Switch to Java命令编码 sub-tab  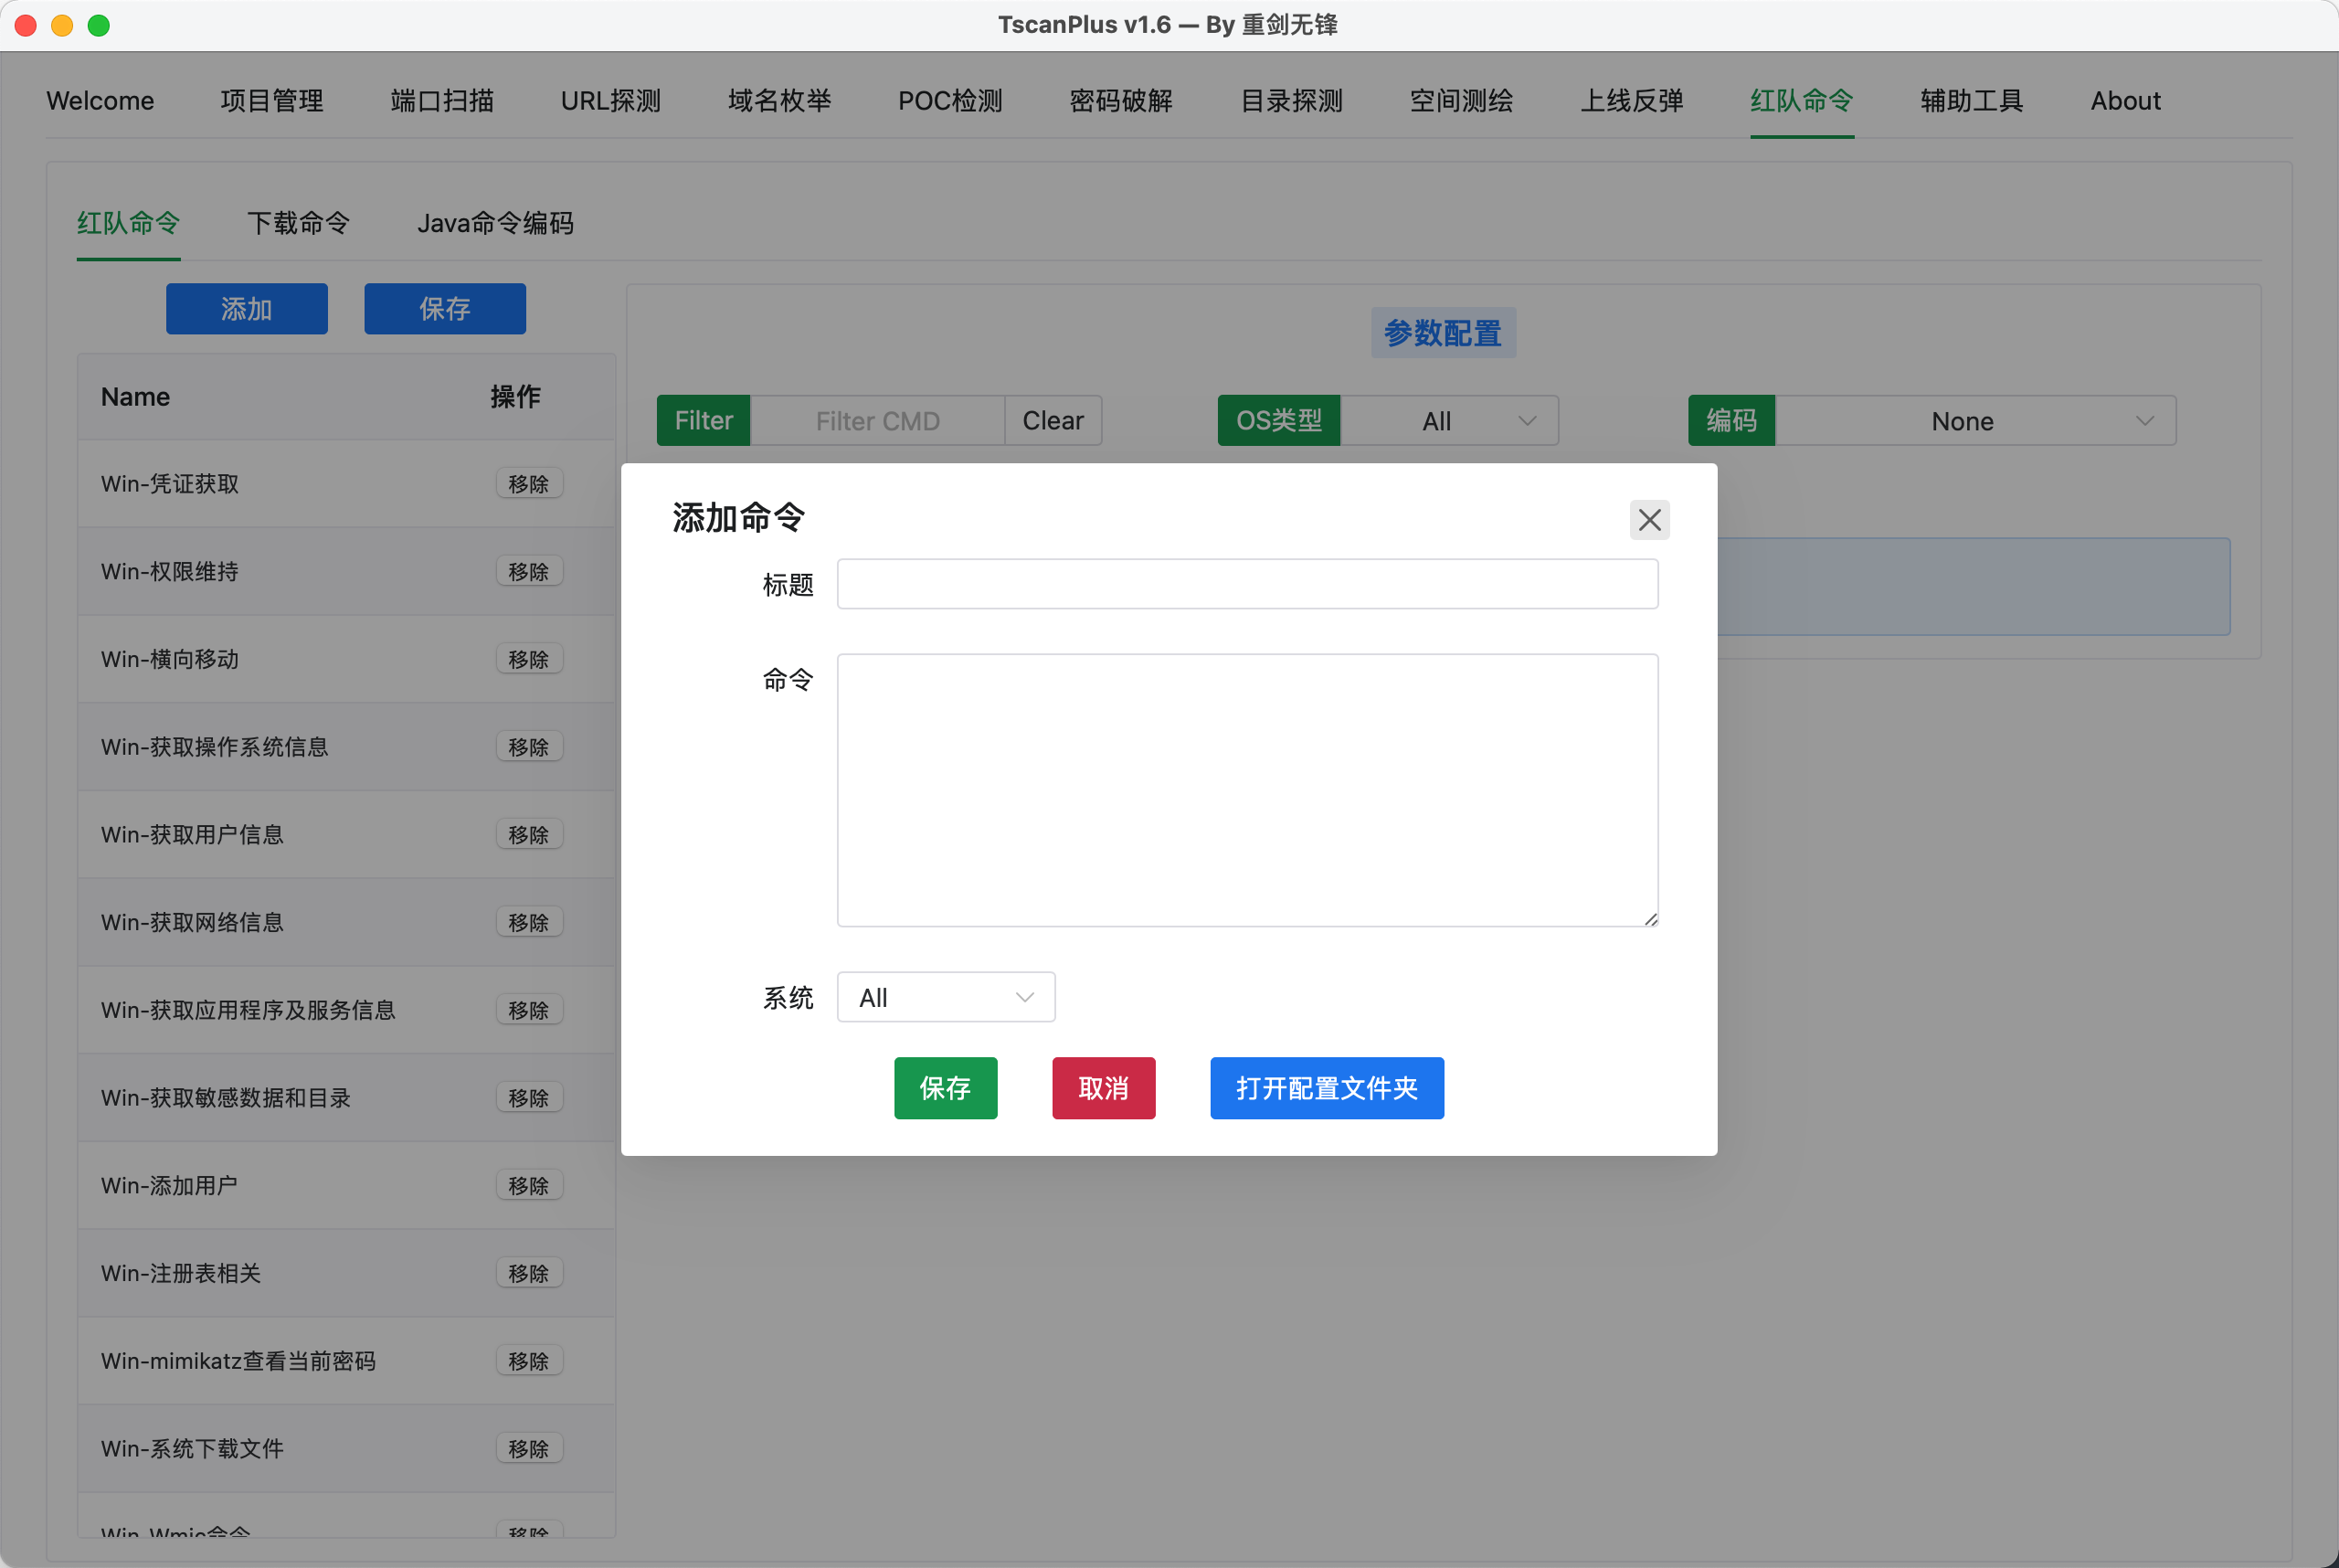tap(495, 223)
